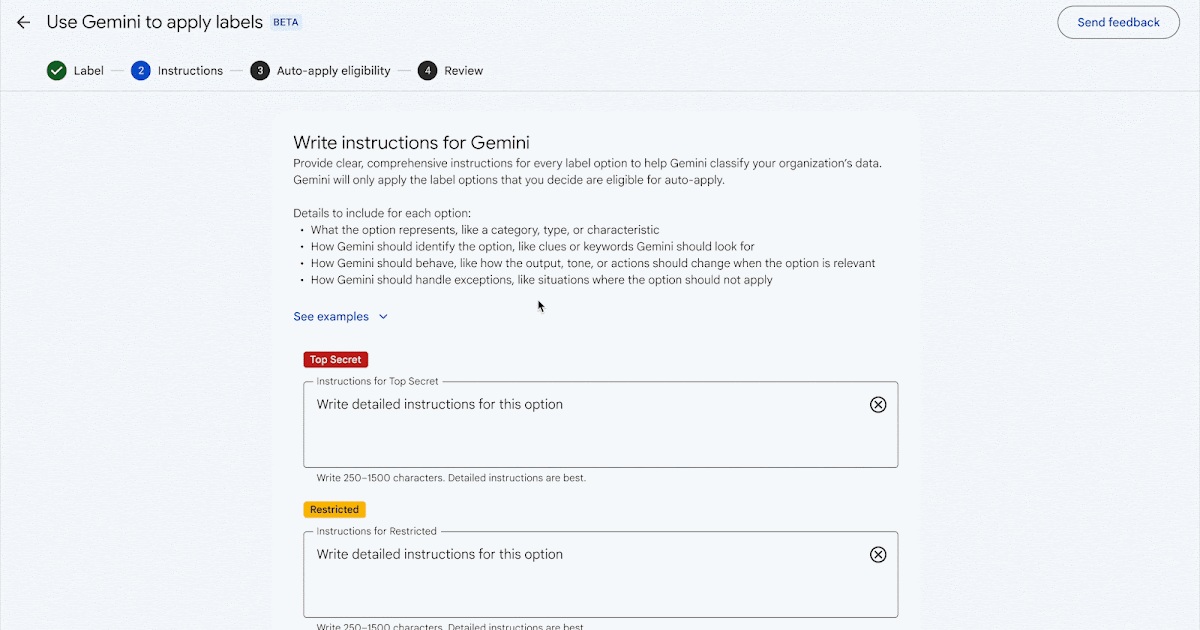1200x630 pixels.
Task: Click the Send feedback button
Action: pyautogui.click(x=1118, y=23)
